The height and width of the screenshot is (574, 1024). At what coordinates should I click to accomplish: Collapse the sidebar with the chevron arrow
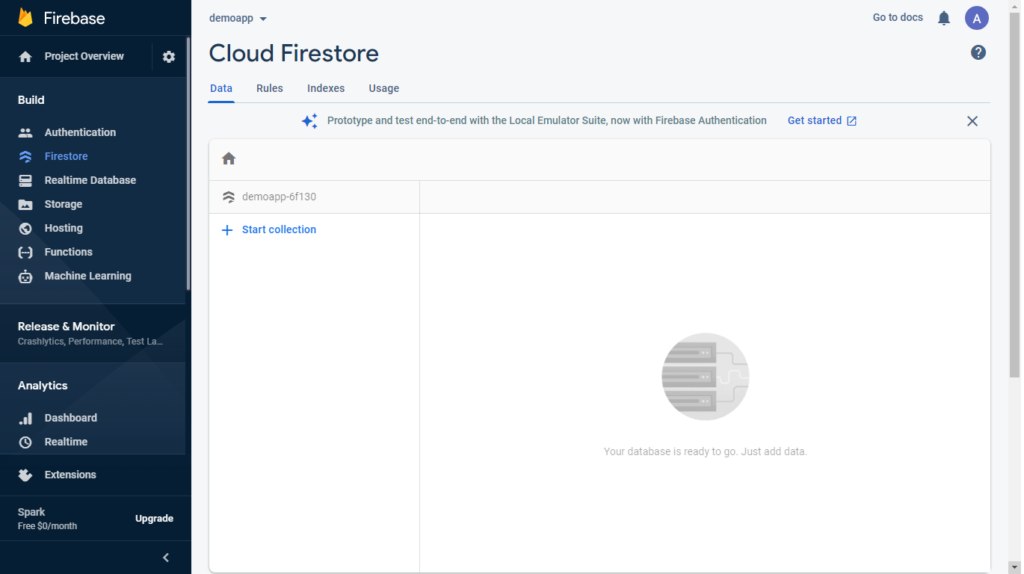coord(166,558)
